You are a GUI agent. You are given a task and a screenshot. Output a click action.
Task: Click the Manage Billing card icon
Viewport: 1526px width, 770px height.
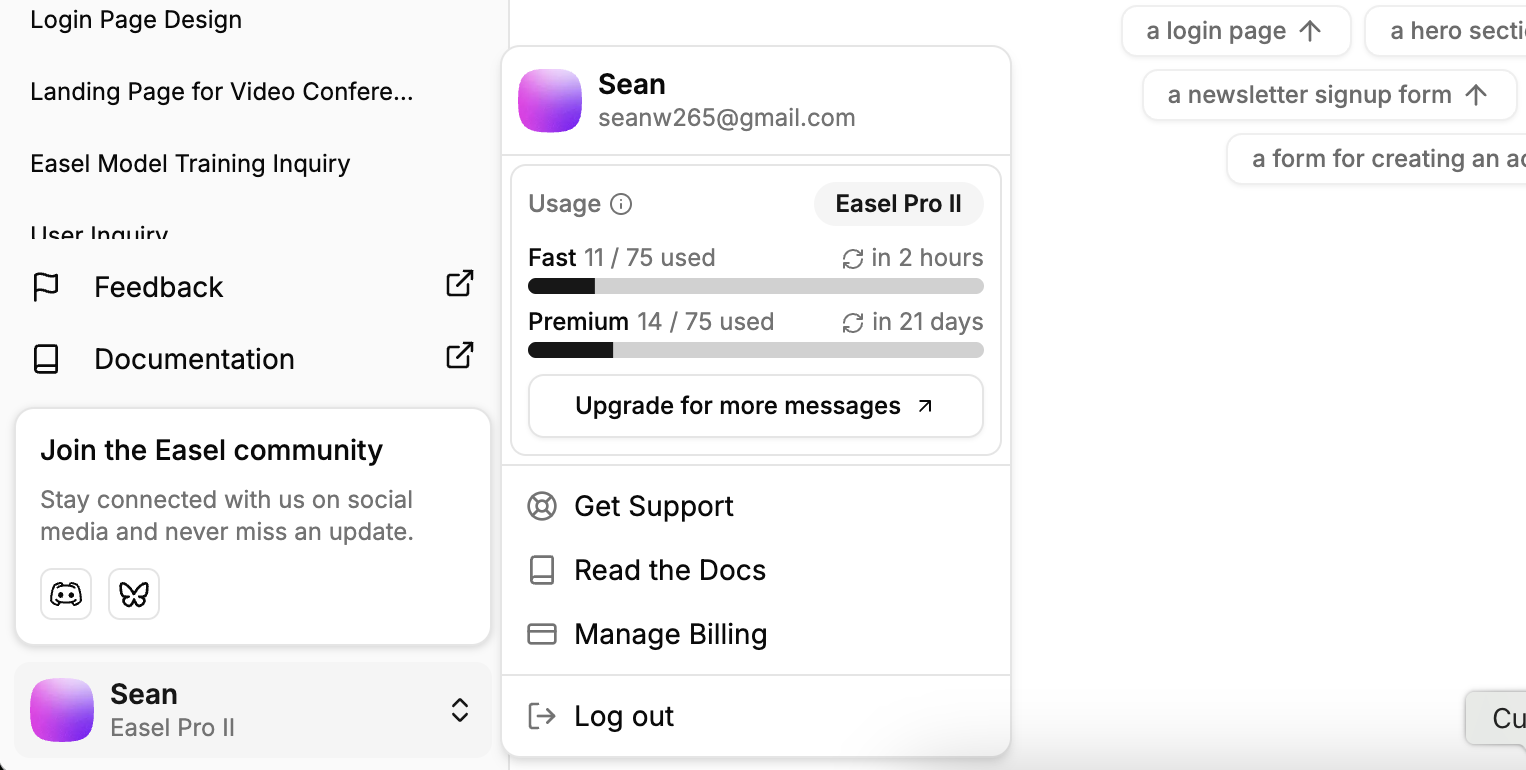pyautogui.click(x=541, y=634)
